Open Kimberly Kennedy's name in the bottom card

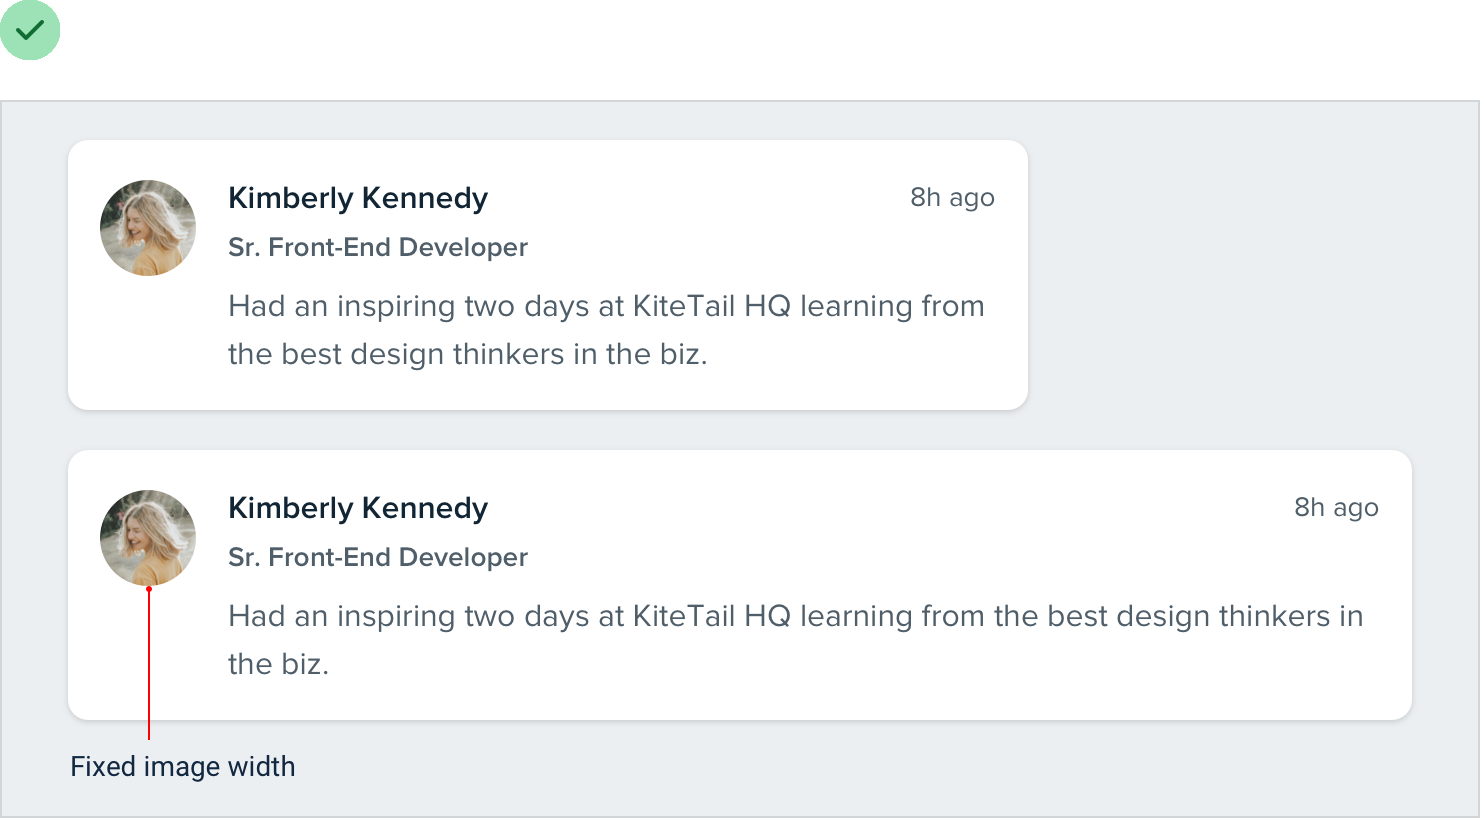pos(358,508)
